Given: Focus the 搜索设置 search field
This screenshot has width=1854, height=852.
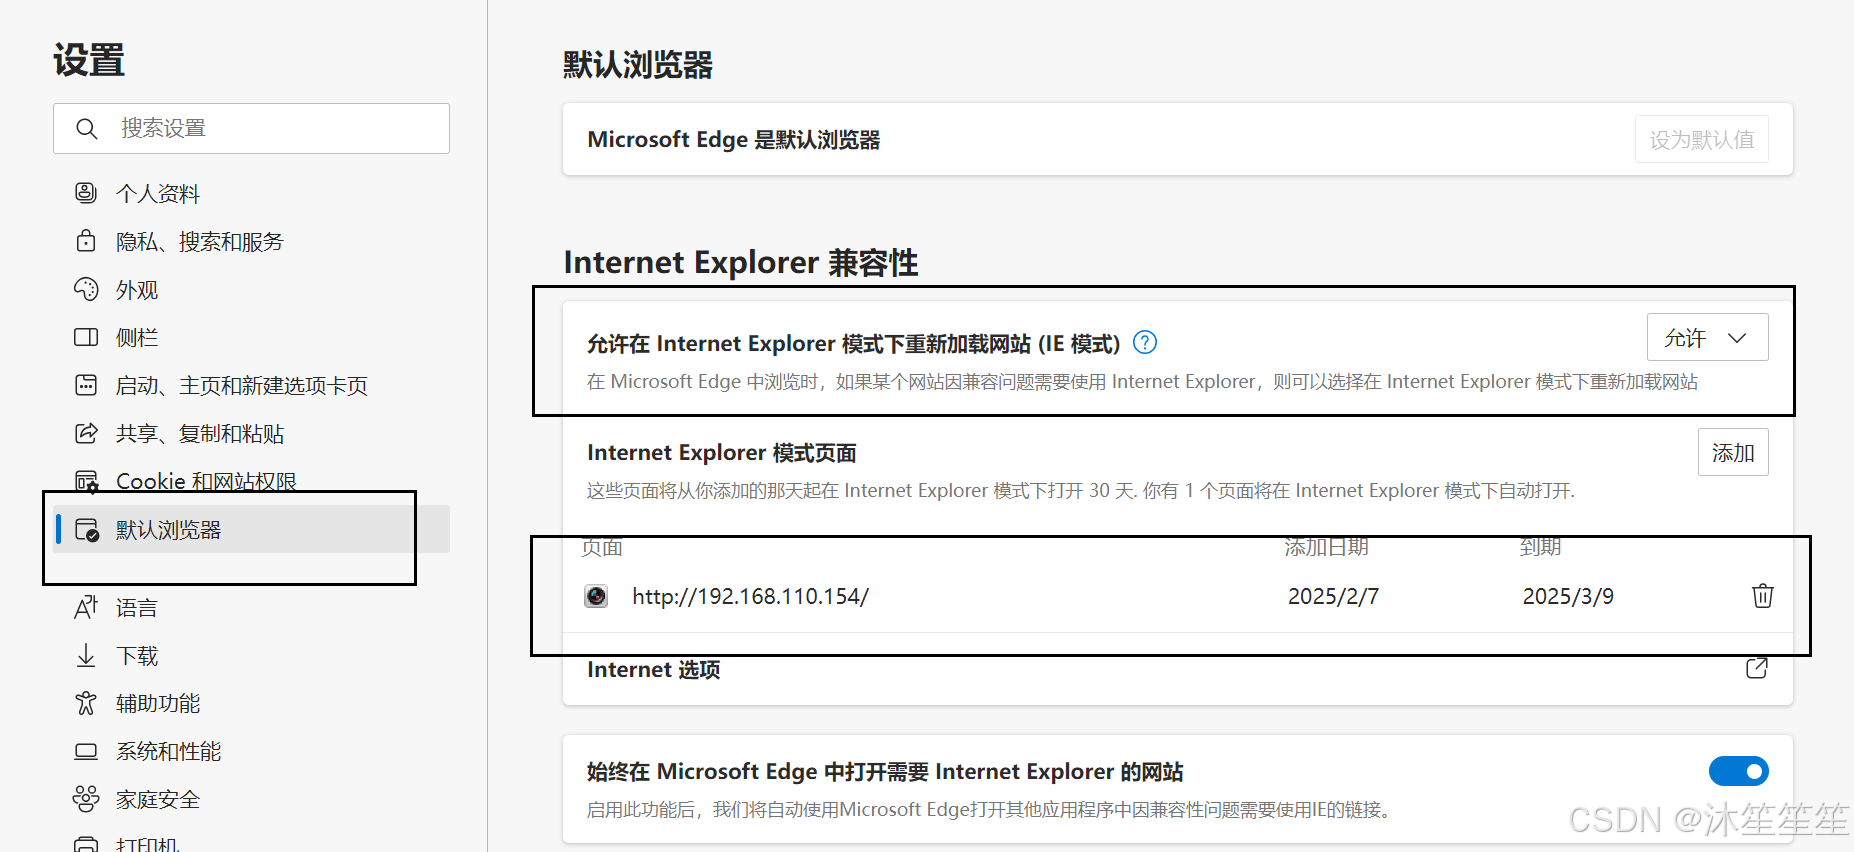Looking at the screenshot, I should point(251,129).
